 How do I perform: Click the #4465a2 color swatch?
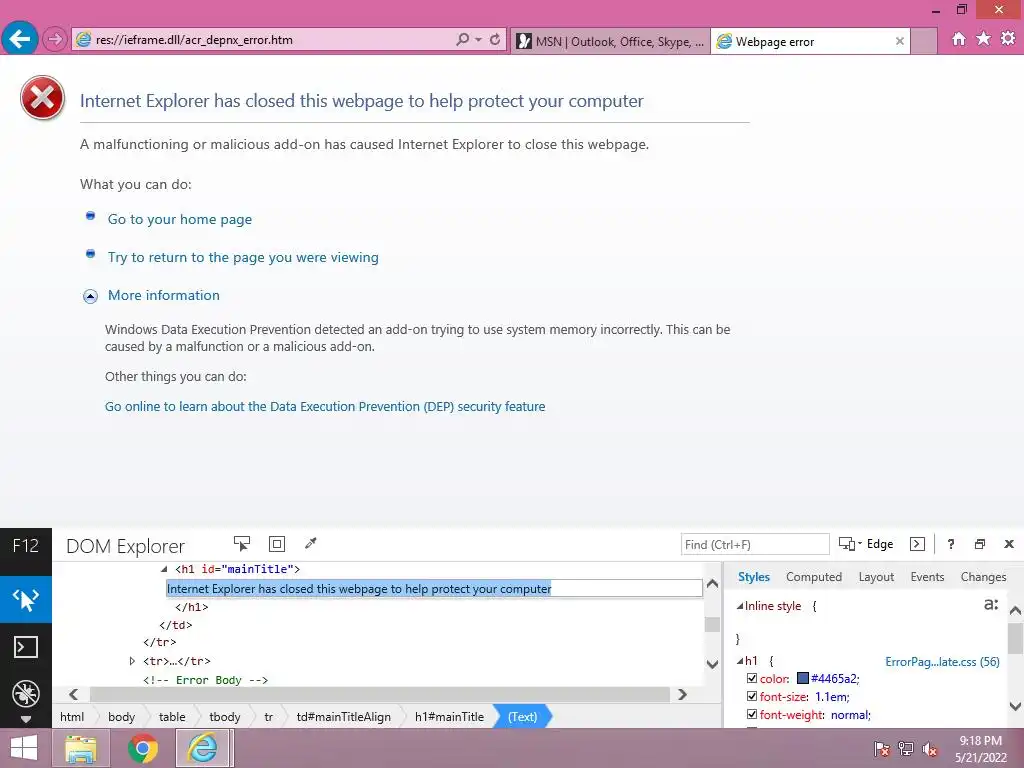[x=803, y=679]
